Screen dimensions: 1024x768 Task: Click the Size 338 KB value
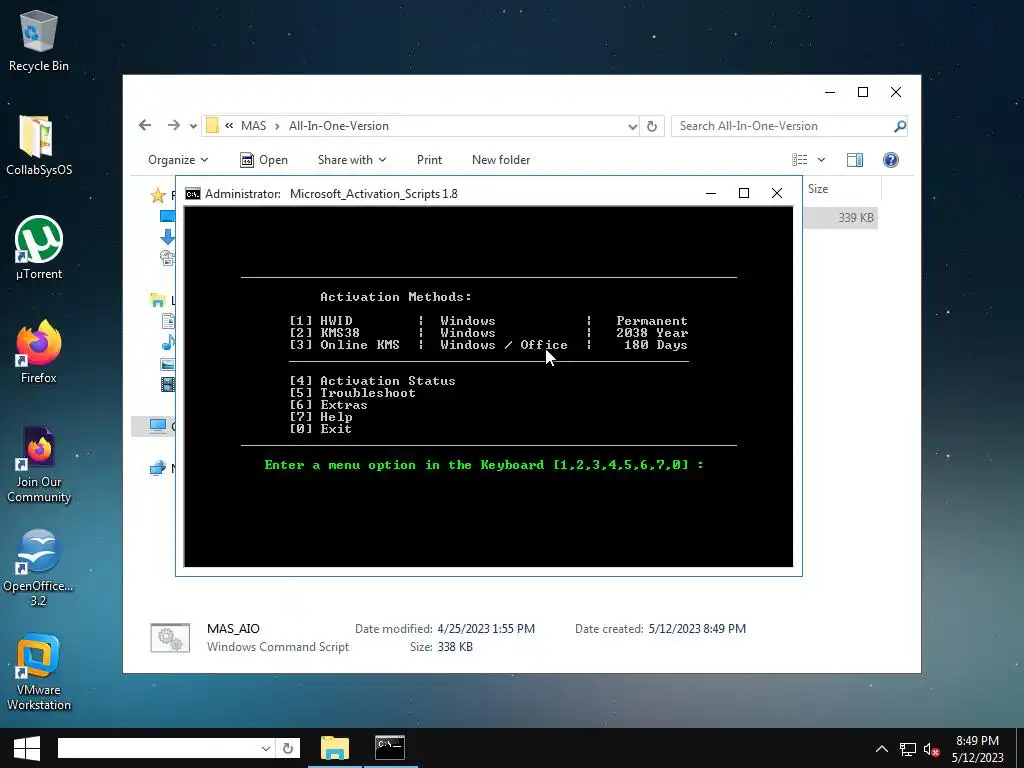click(456, 647)
